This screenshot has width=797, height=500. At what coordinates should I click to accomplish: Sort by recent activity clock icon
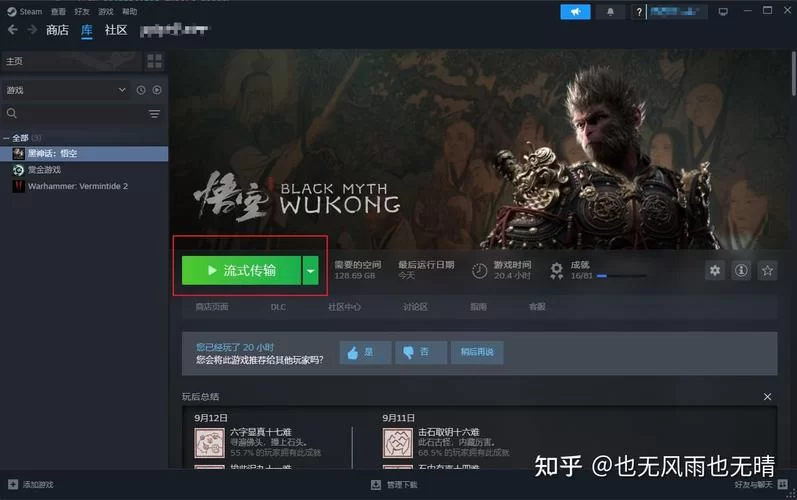[141, 90]
